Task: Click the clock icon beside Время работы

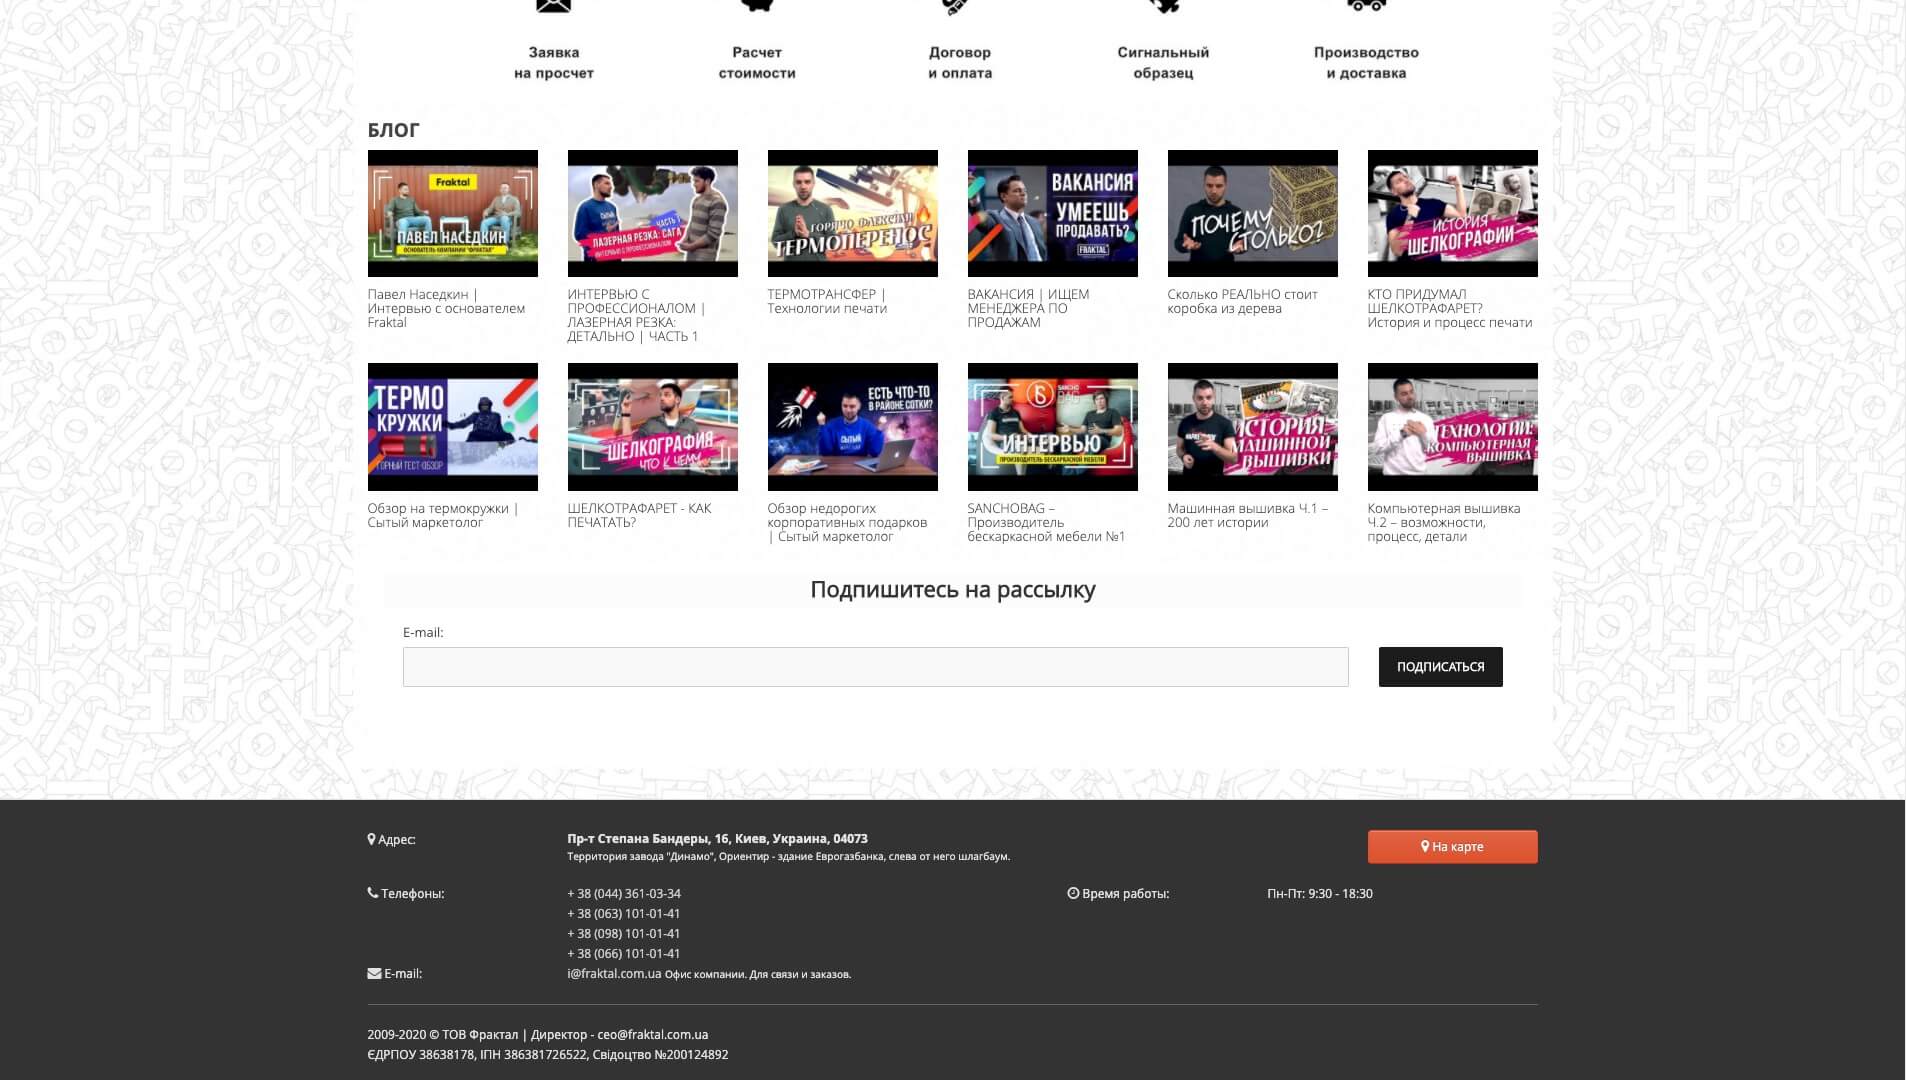Action: [x=1073, y=893]
